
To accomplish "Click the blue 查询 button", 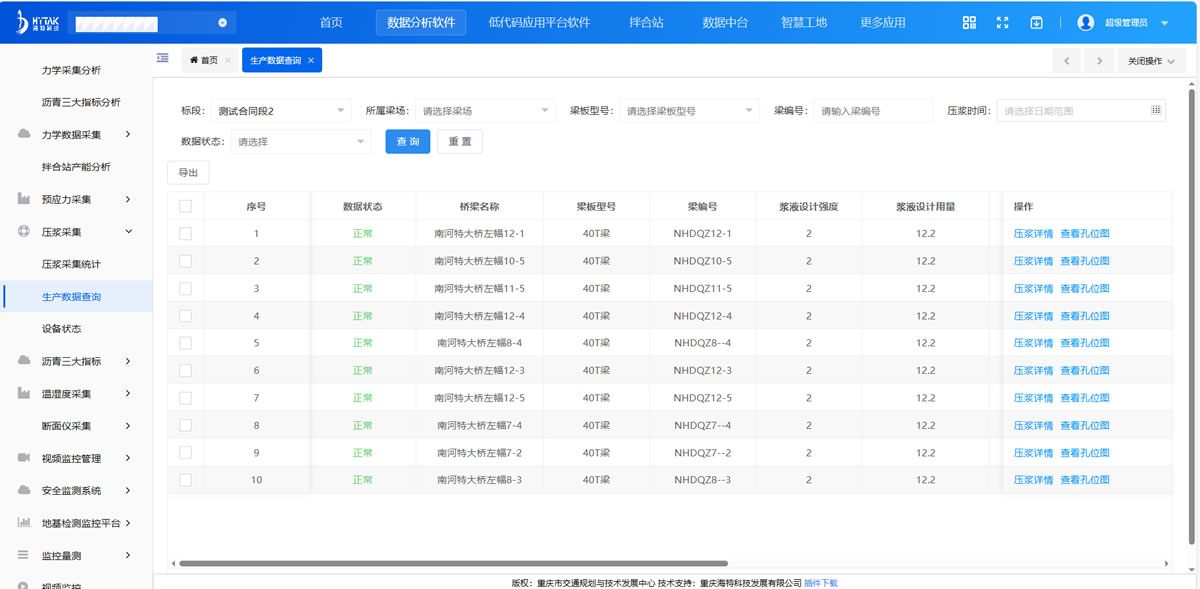I will pos(408,142).
